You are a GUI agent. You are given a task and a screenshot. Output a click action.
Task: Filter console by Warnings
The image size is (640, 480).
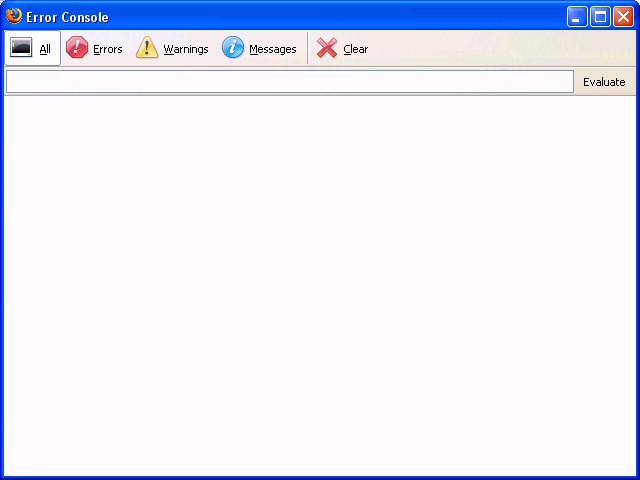172,48
